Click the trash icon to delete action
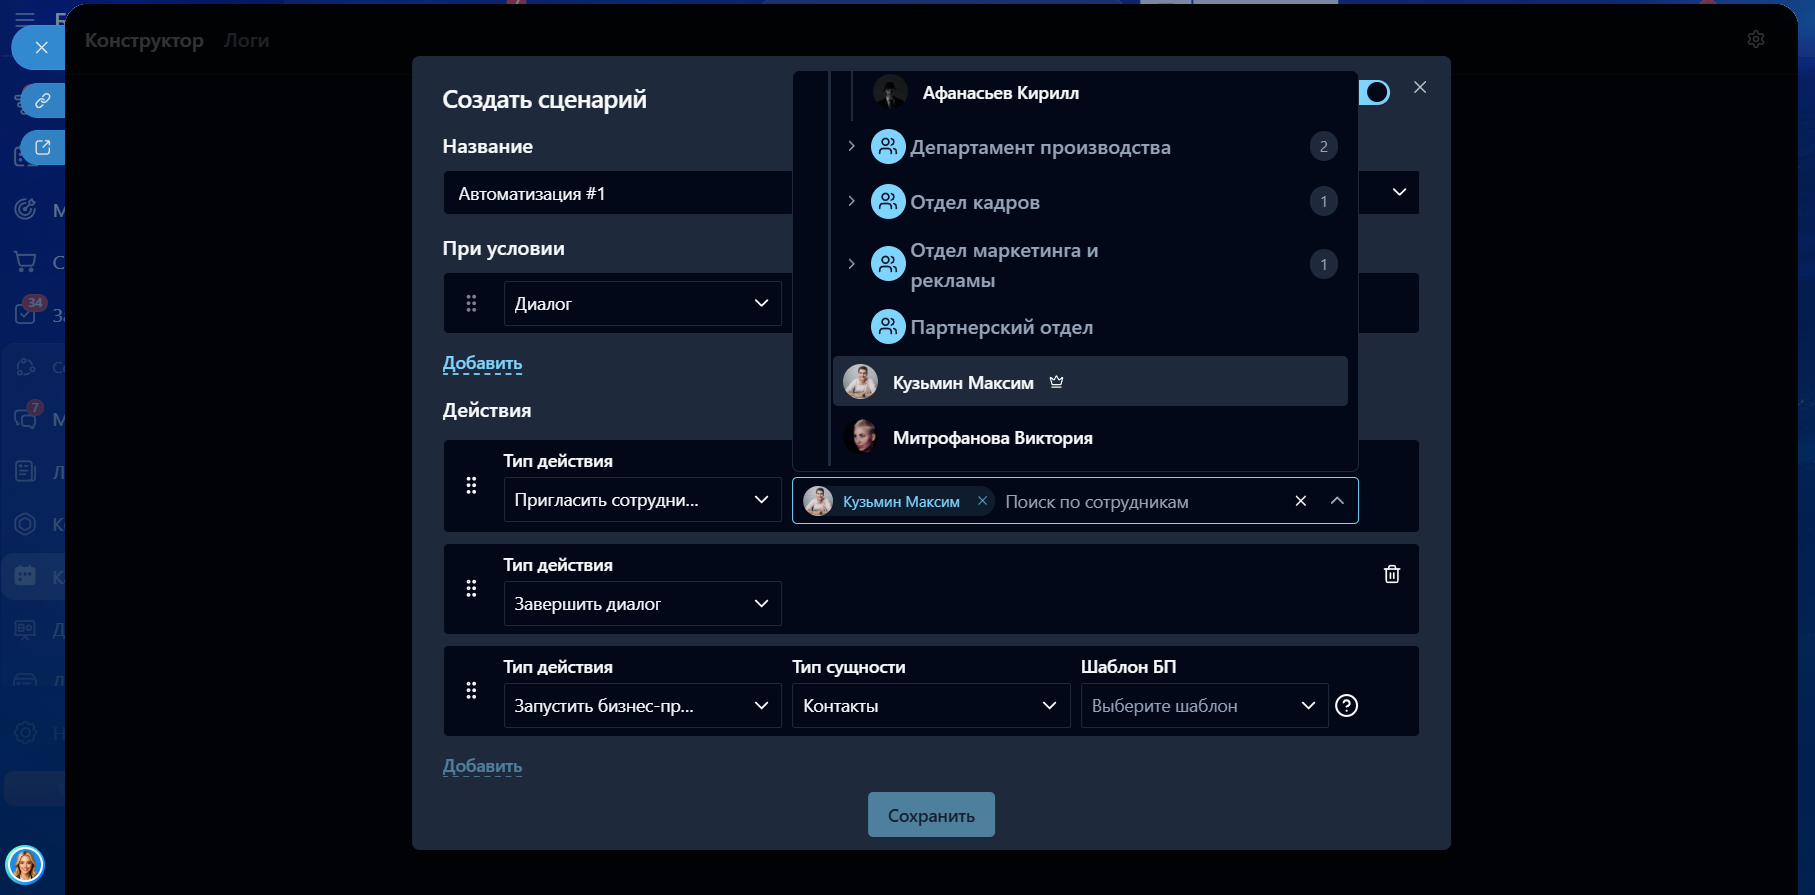 click(x=1391, y=574)
